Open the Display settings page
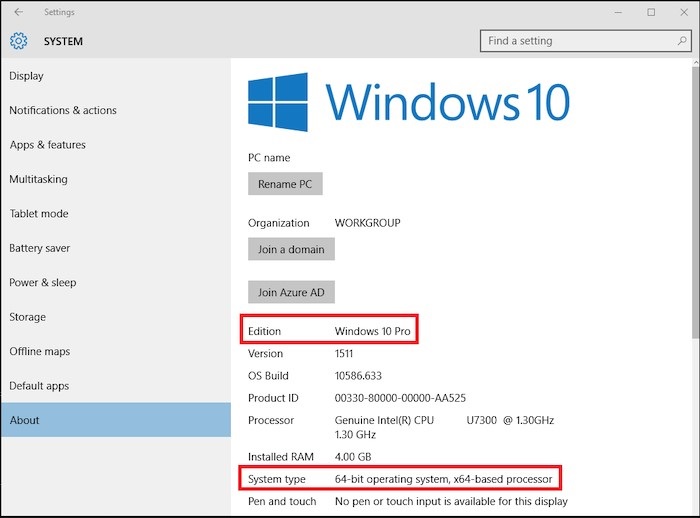Image resolution: width=700 pixels, height=518 pixels. pyautogui.click(x=27, y=76)
